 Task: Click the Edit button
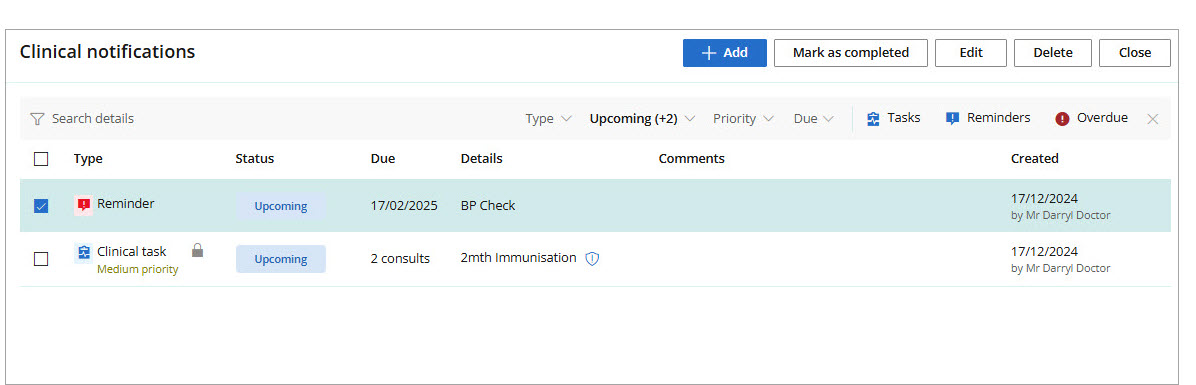[971, 53]
